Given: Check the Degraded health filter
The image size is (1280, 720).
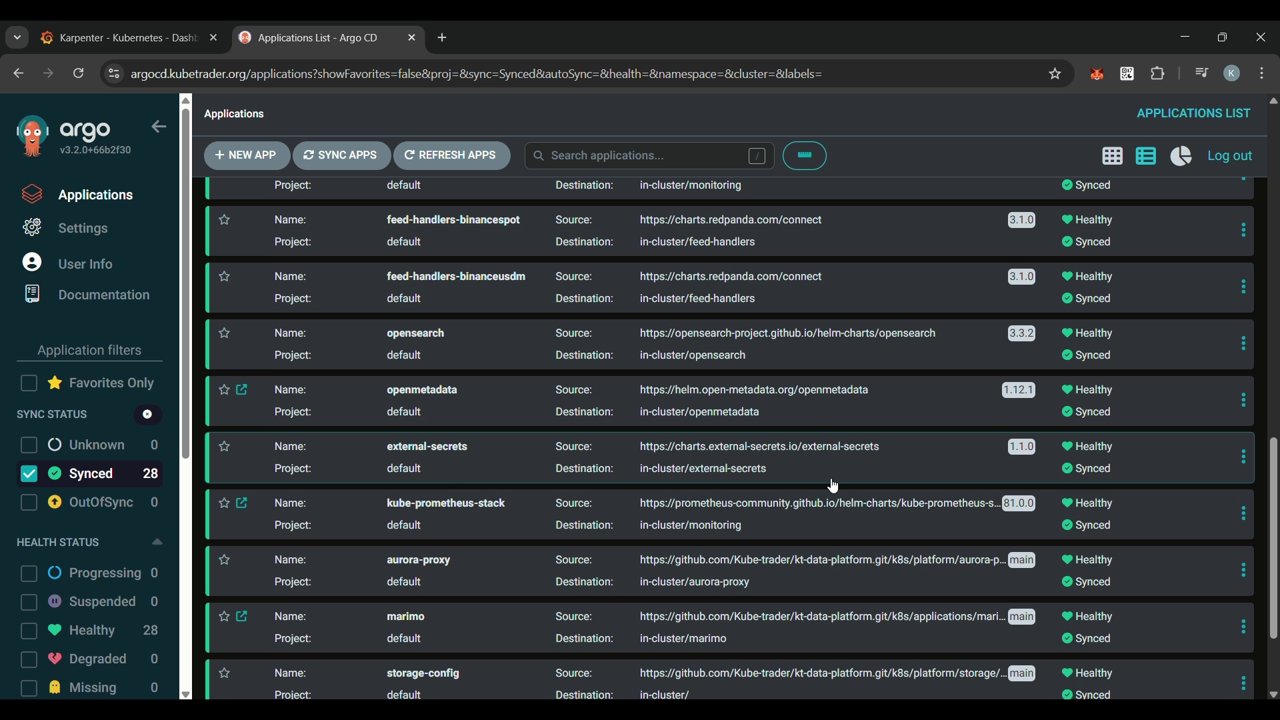Looking at the screenshot, I should 29,659.
